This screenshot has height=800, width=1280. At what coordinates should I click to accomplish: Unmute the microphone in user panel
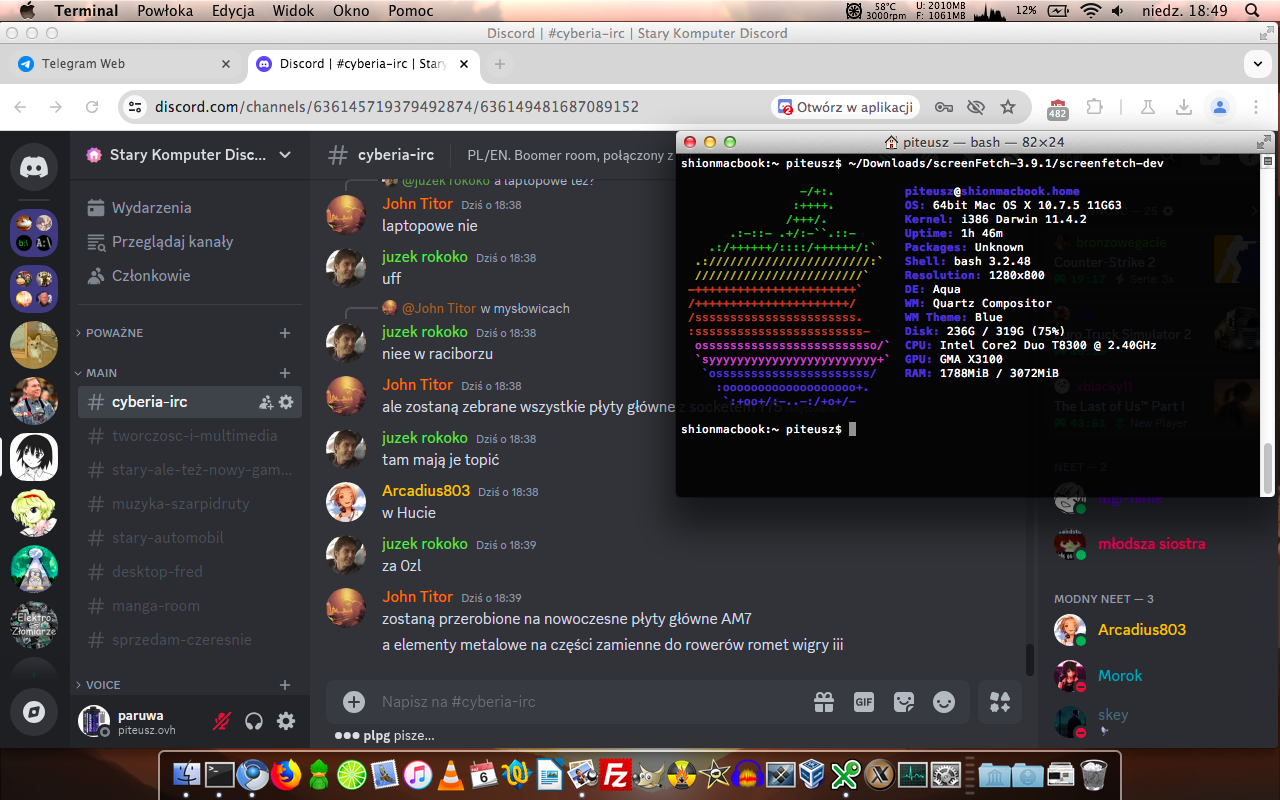pyautogui.click(x=222, y=721)
